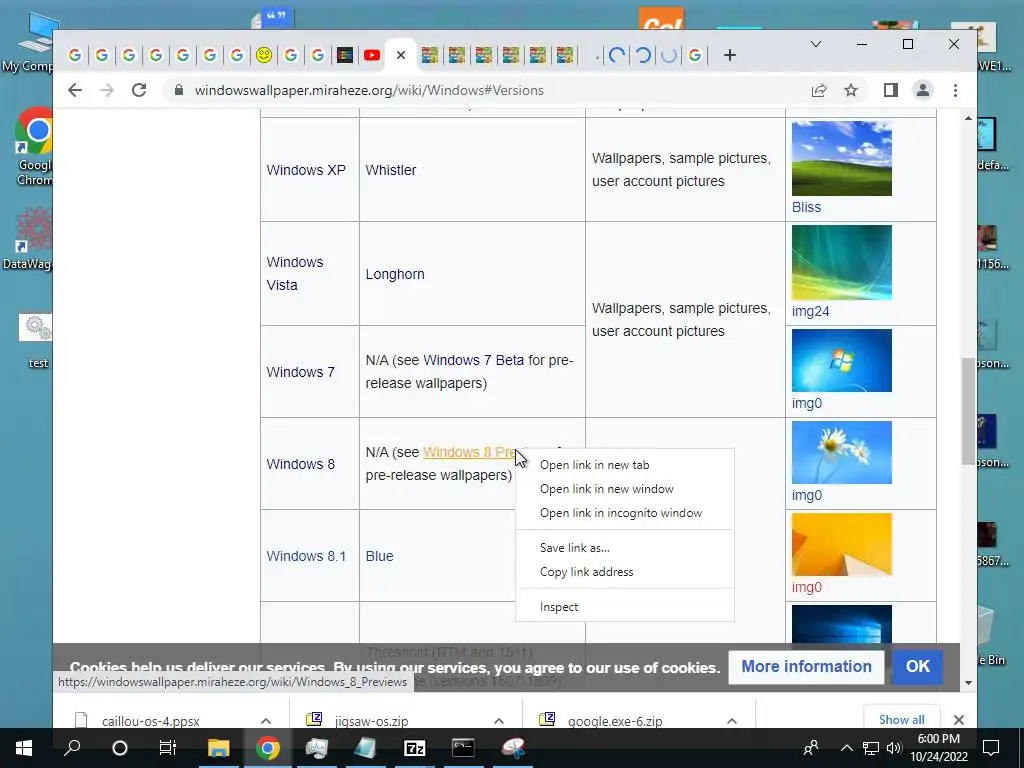Click the page's vertical scrollbar thumb
Viewport: 1024px width, 768px height.
[x=968, y=411]
